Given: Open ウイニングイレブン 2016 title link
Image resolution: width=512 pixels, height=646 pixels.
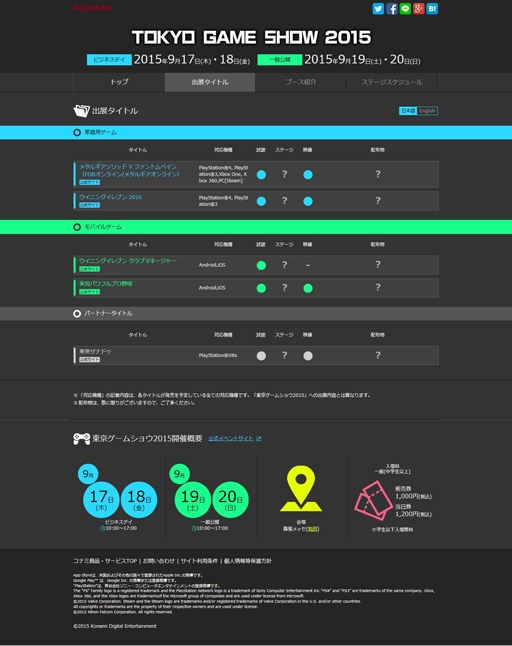Looking at the screenshot, I should point(110,197).
